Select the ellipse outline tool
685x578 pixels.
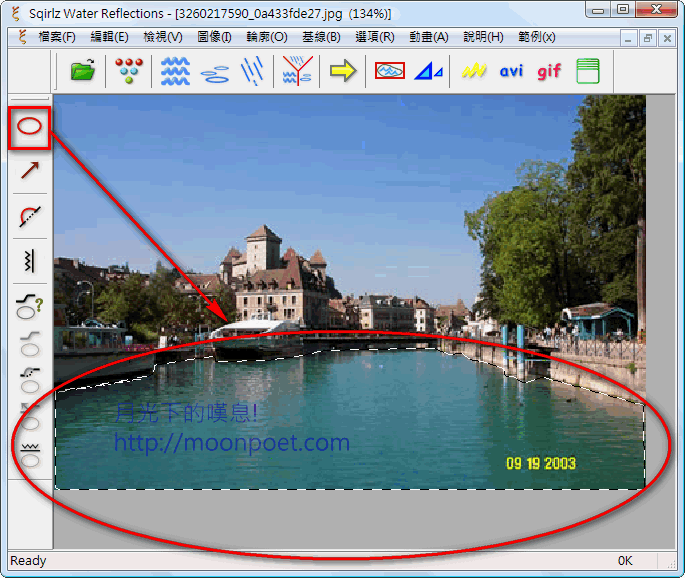[x=30, y=127]
